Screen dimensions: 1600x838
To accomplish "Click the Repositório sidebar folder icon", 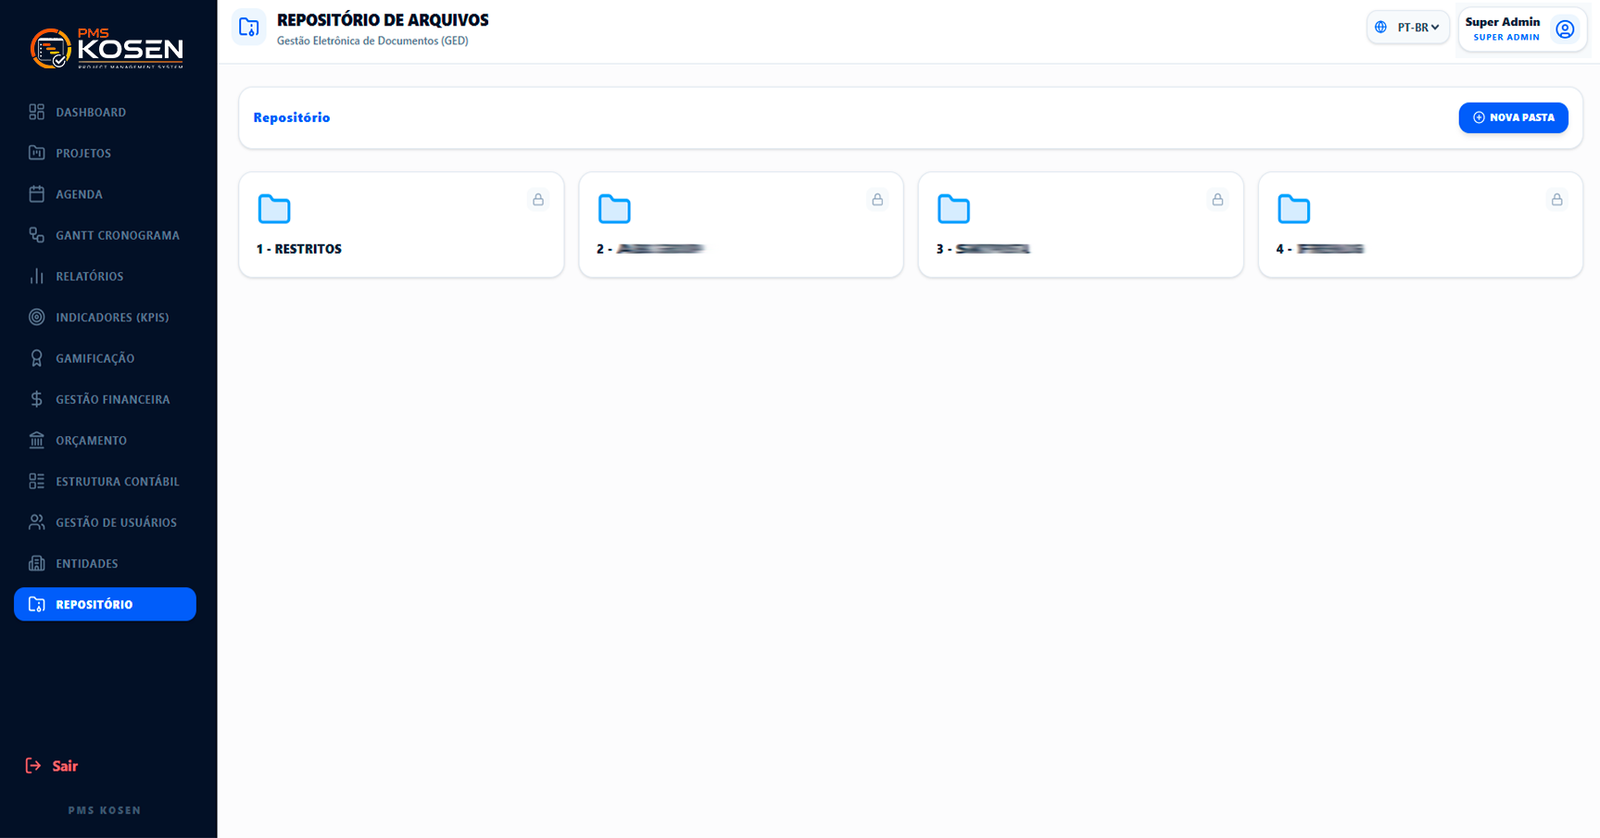I will tap(37, 604).
